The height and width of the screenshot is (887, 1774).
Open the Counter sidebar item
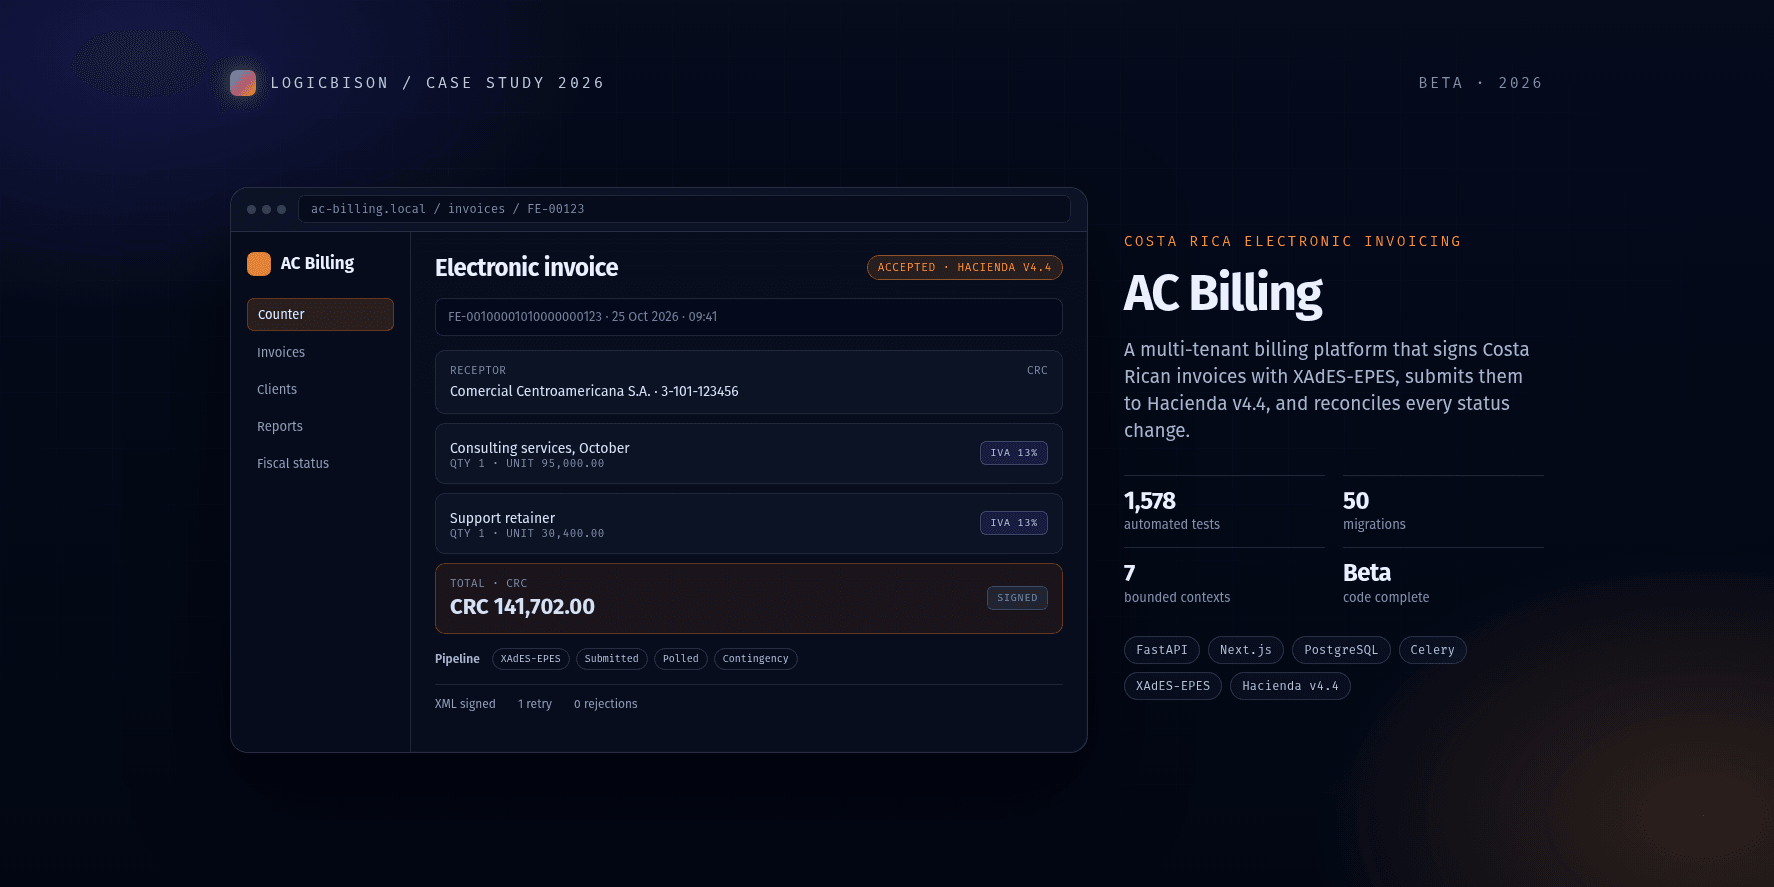pos(320,314)
